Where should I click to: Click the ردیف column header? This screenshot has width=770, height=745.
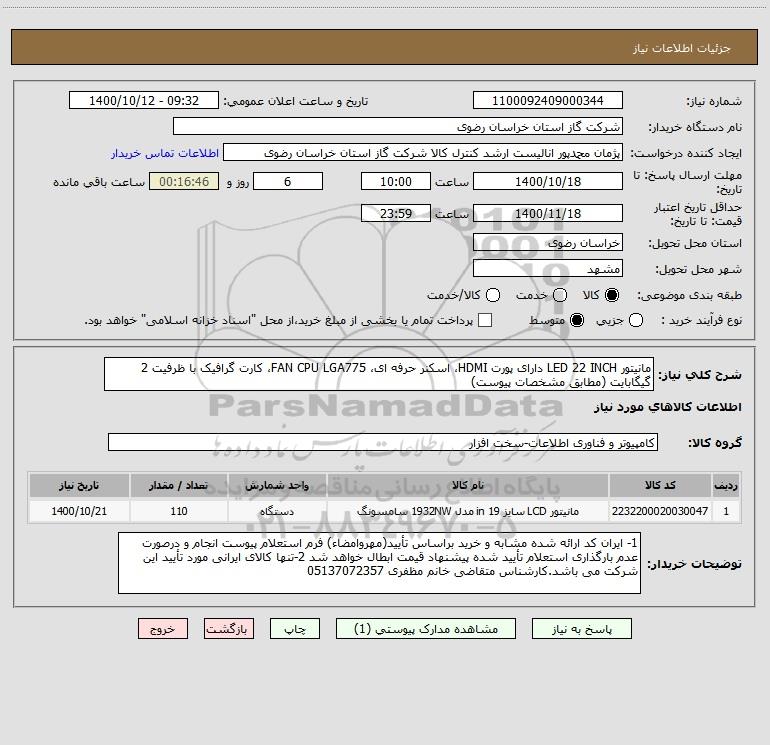point(726,485)
